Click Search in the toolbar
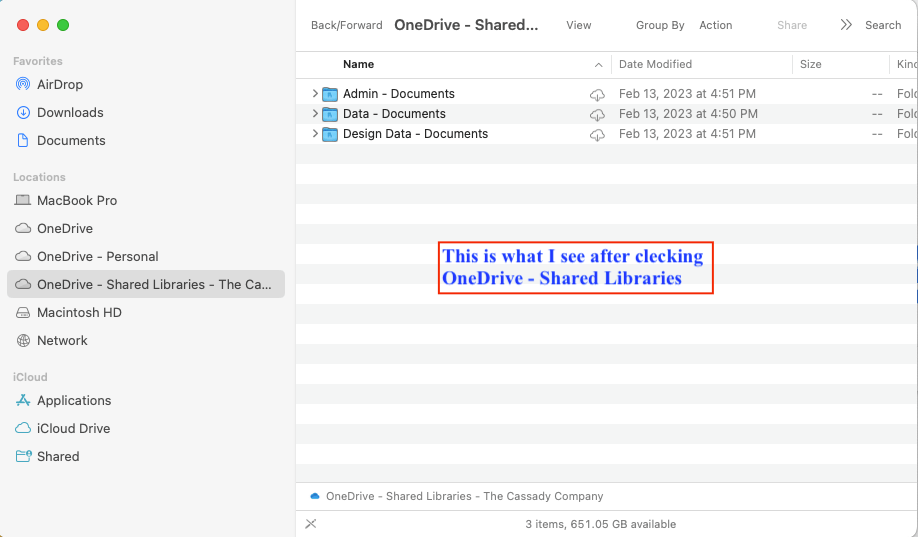Screen dimensions: 918x537 (883, 25)
